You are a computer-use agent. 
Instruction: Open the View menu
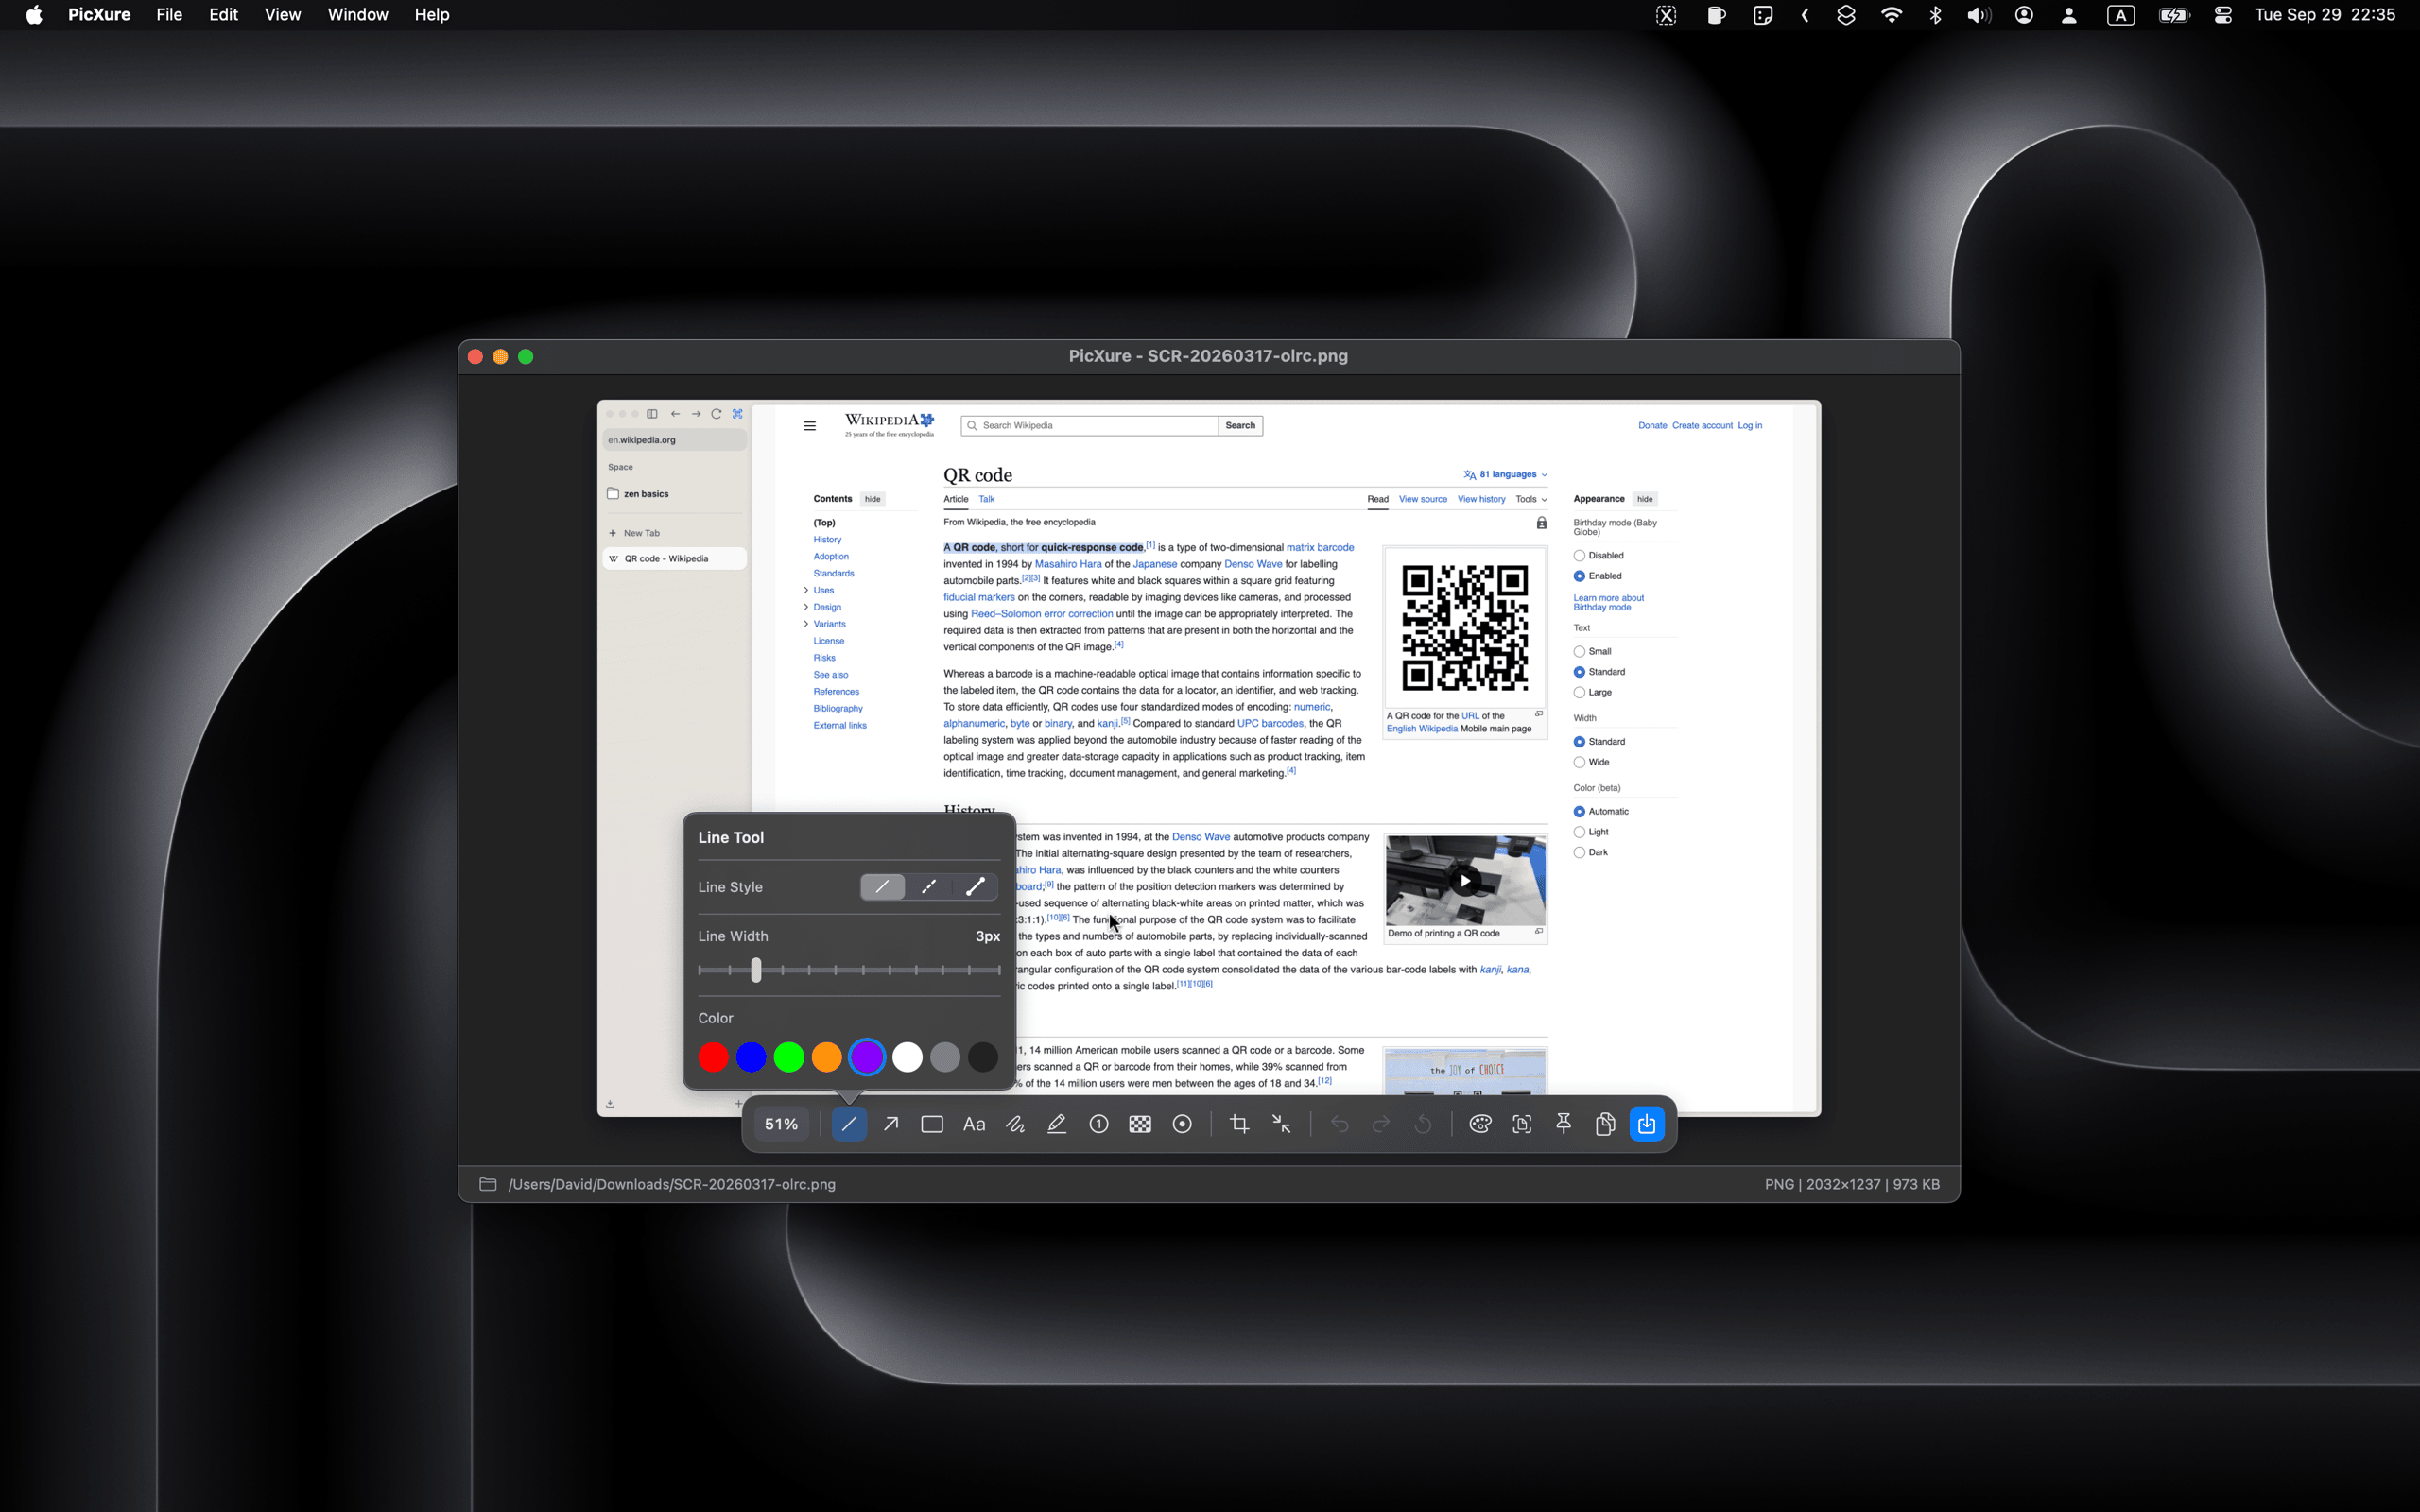(x=282, y=15)
